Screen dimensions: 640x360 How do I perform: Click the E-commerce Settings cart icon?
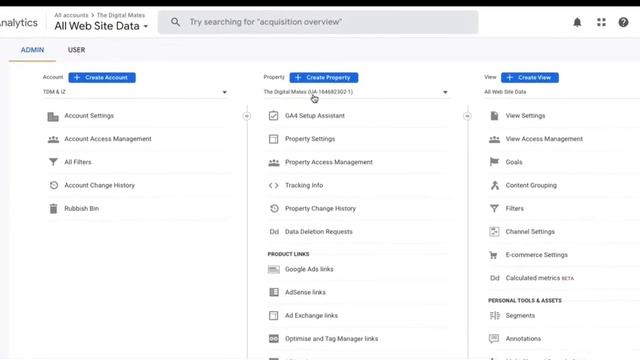[x=493, y=255]
